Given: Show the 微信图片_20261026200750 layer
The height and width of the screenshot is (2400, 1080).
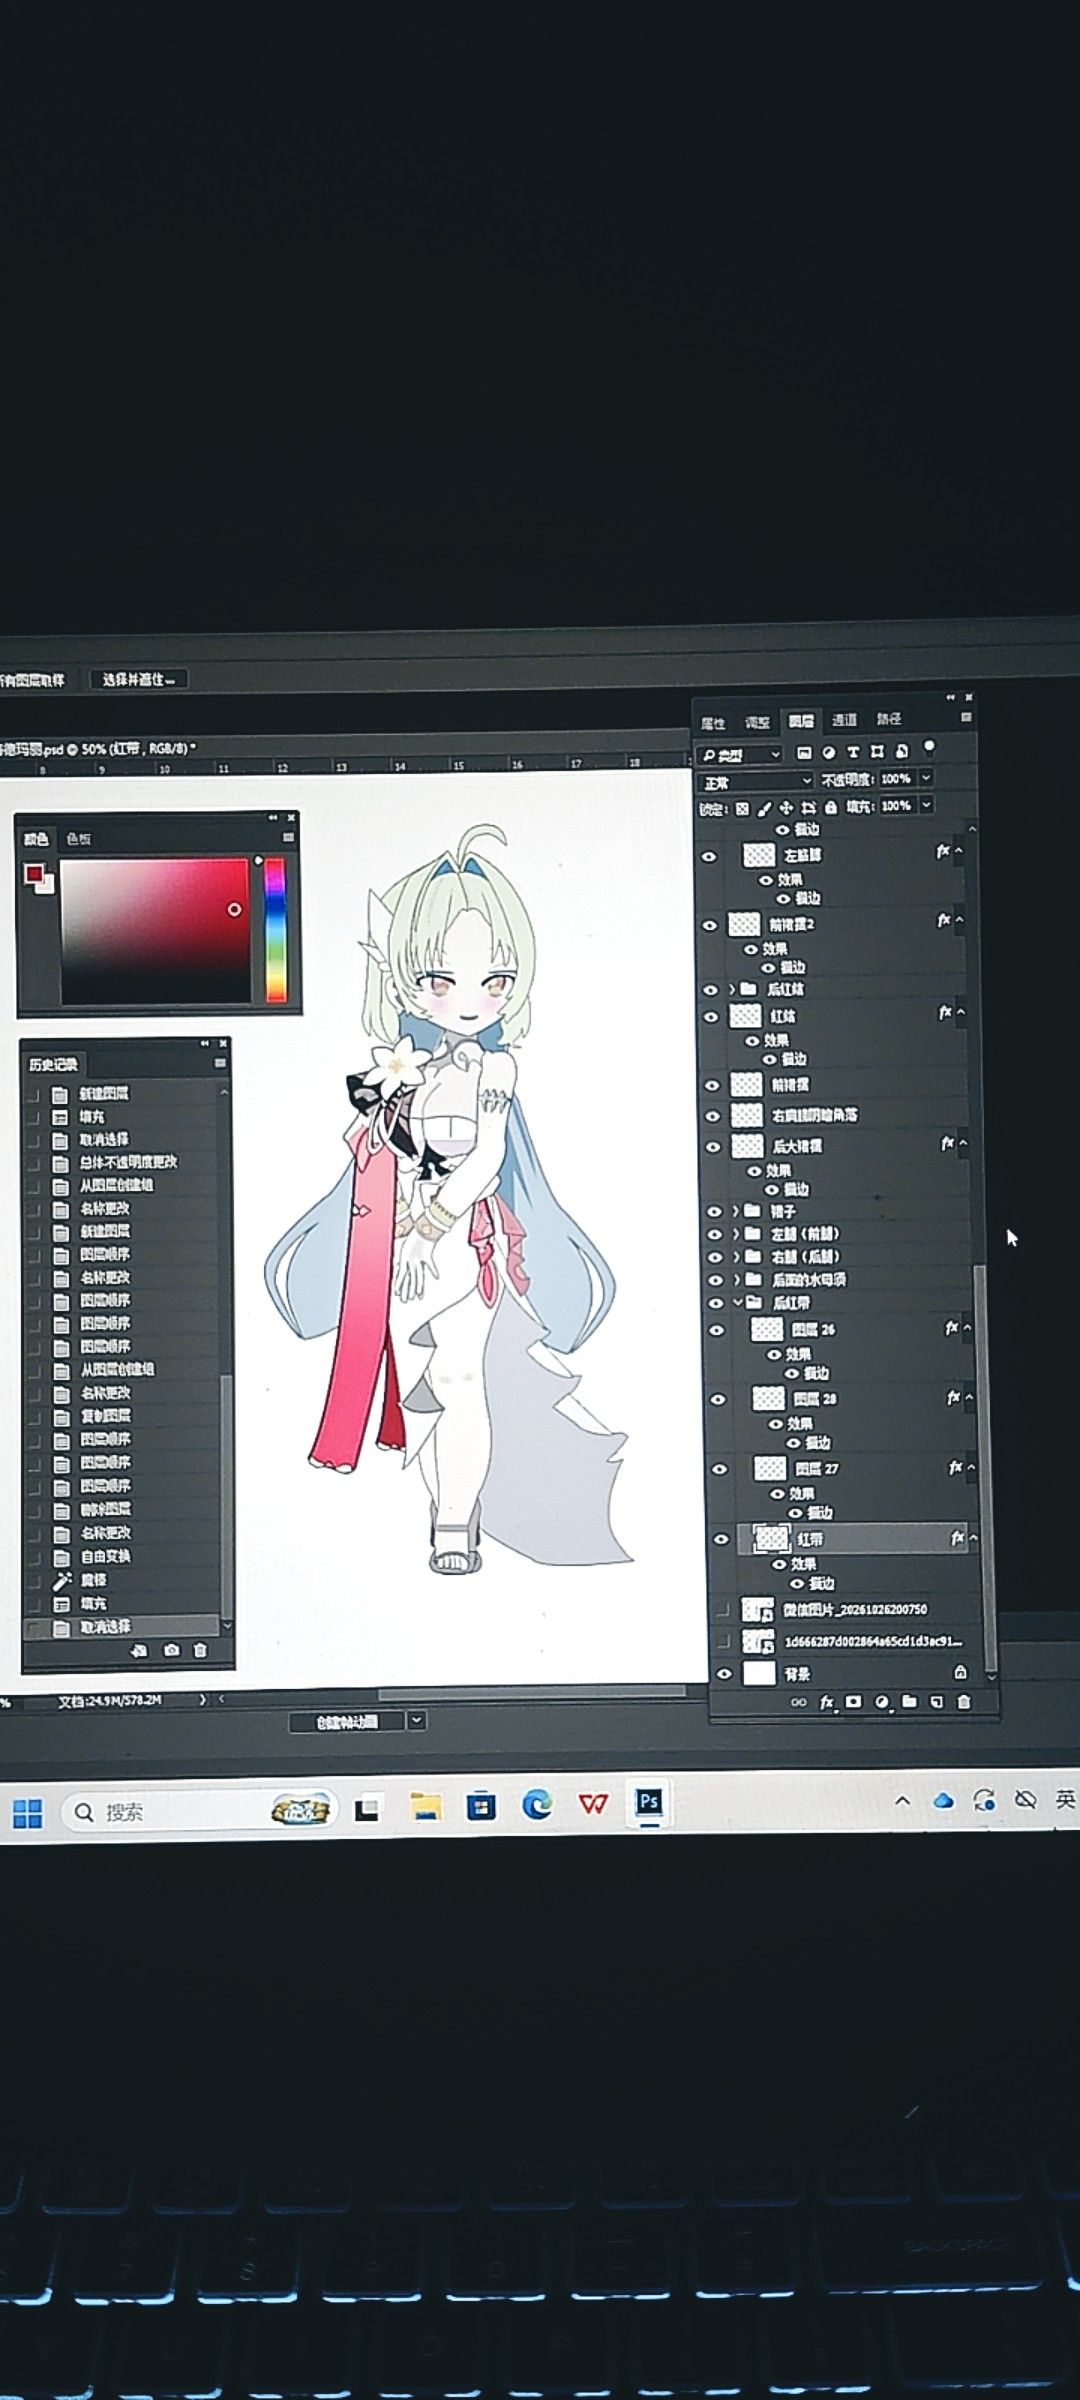Looking at the screenshot, I should point(723,1610).
